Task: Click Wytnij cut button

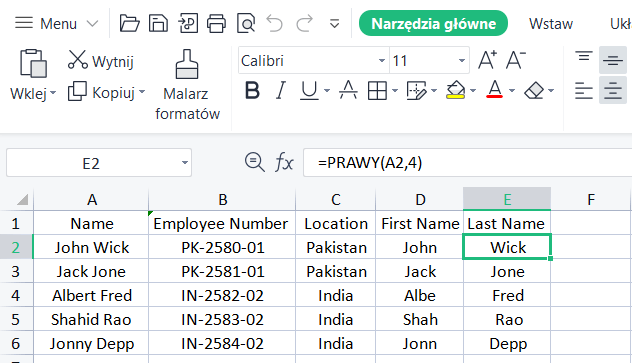Action: tap(101, 61)
